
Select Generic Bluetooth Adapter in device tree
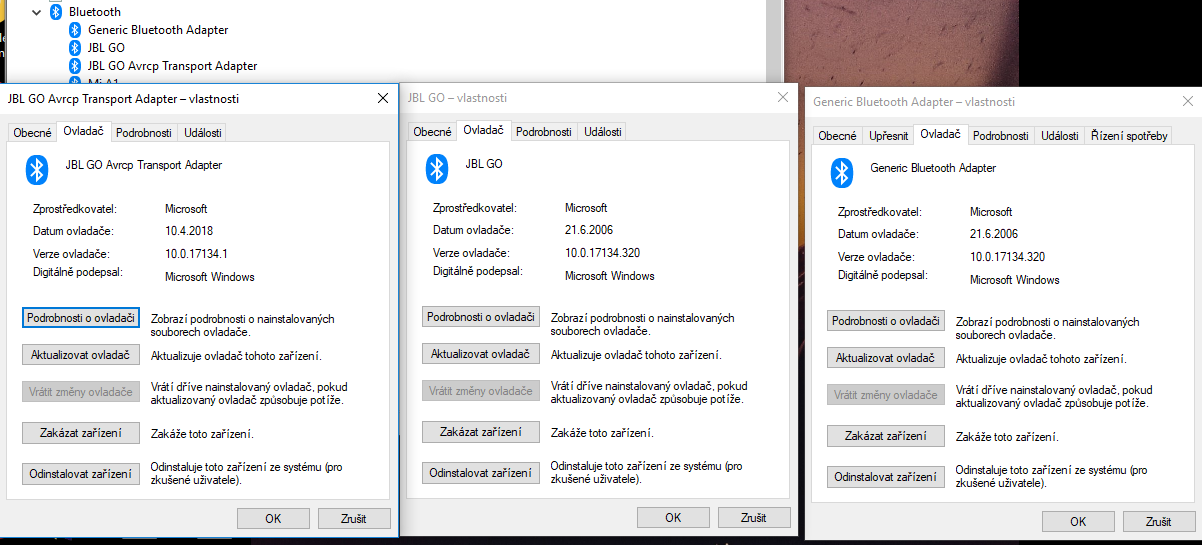pos(158,30)
